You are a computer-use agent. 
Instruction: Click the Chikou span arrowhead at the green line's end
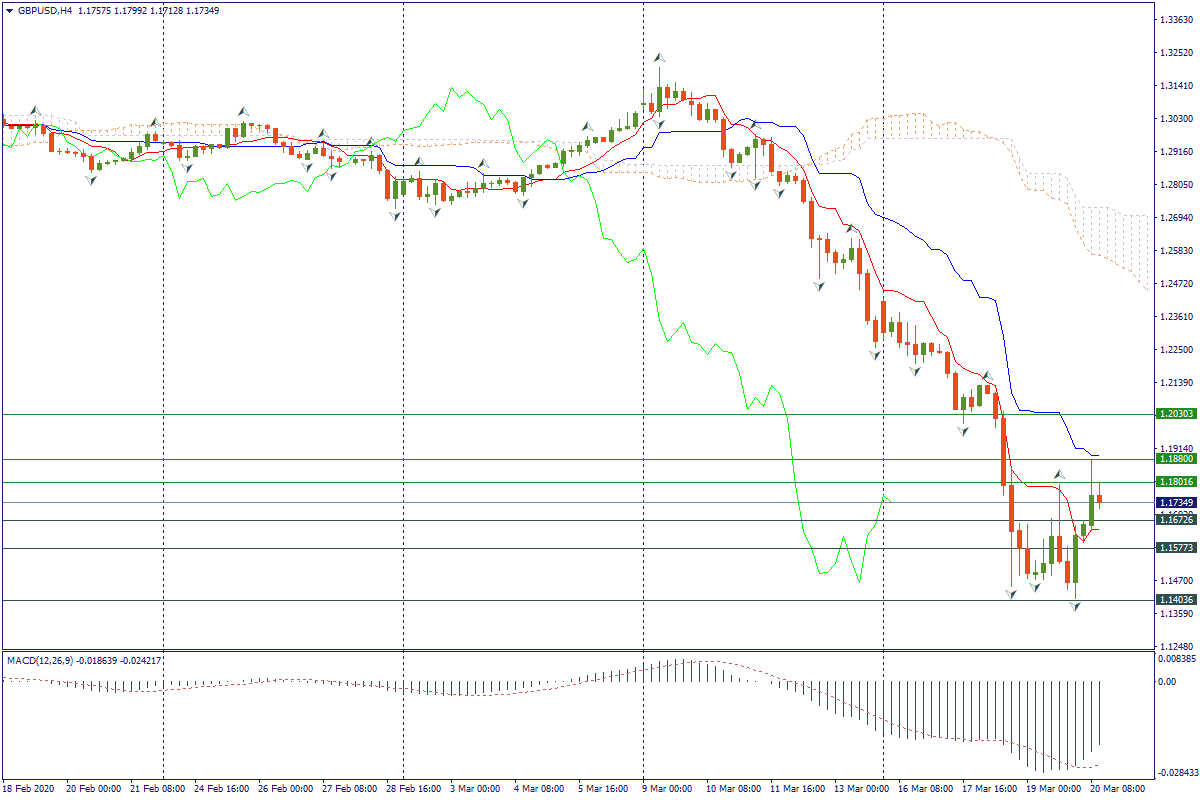pos(885,497)
